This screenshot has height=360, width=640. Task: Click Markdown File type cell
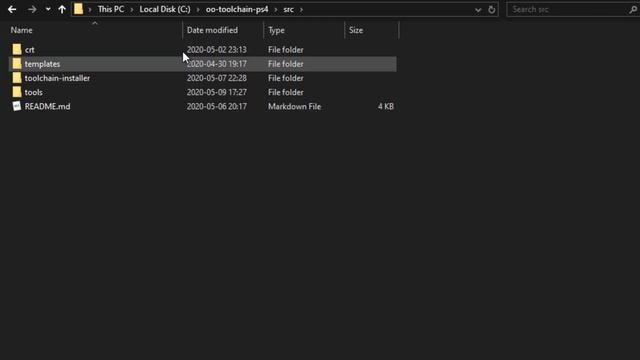click(295, 107)
